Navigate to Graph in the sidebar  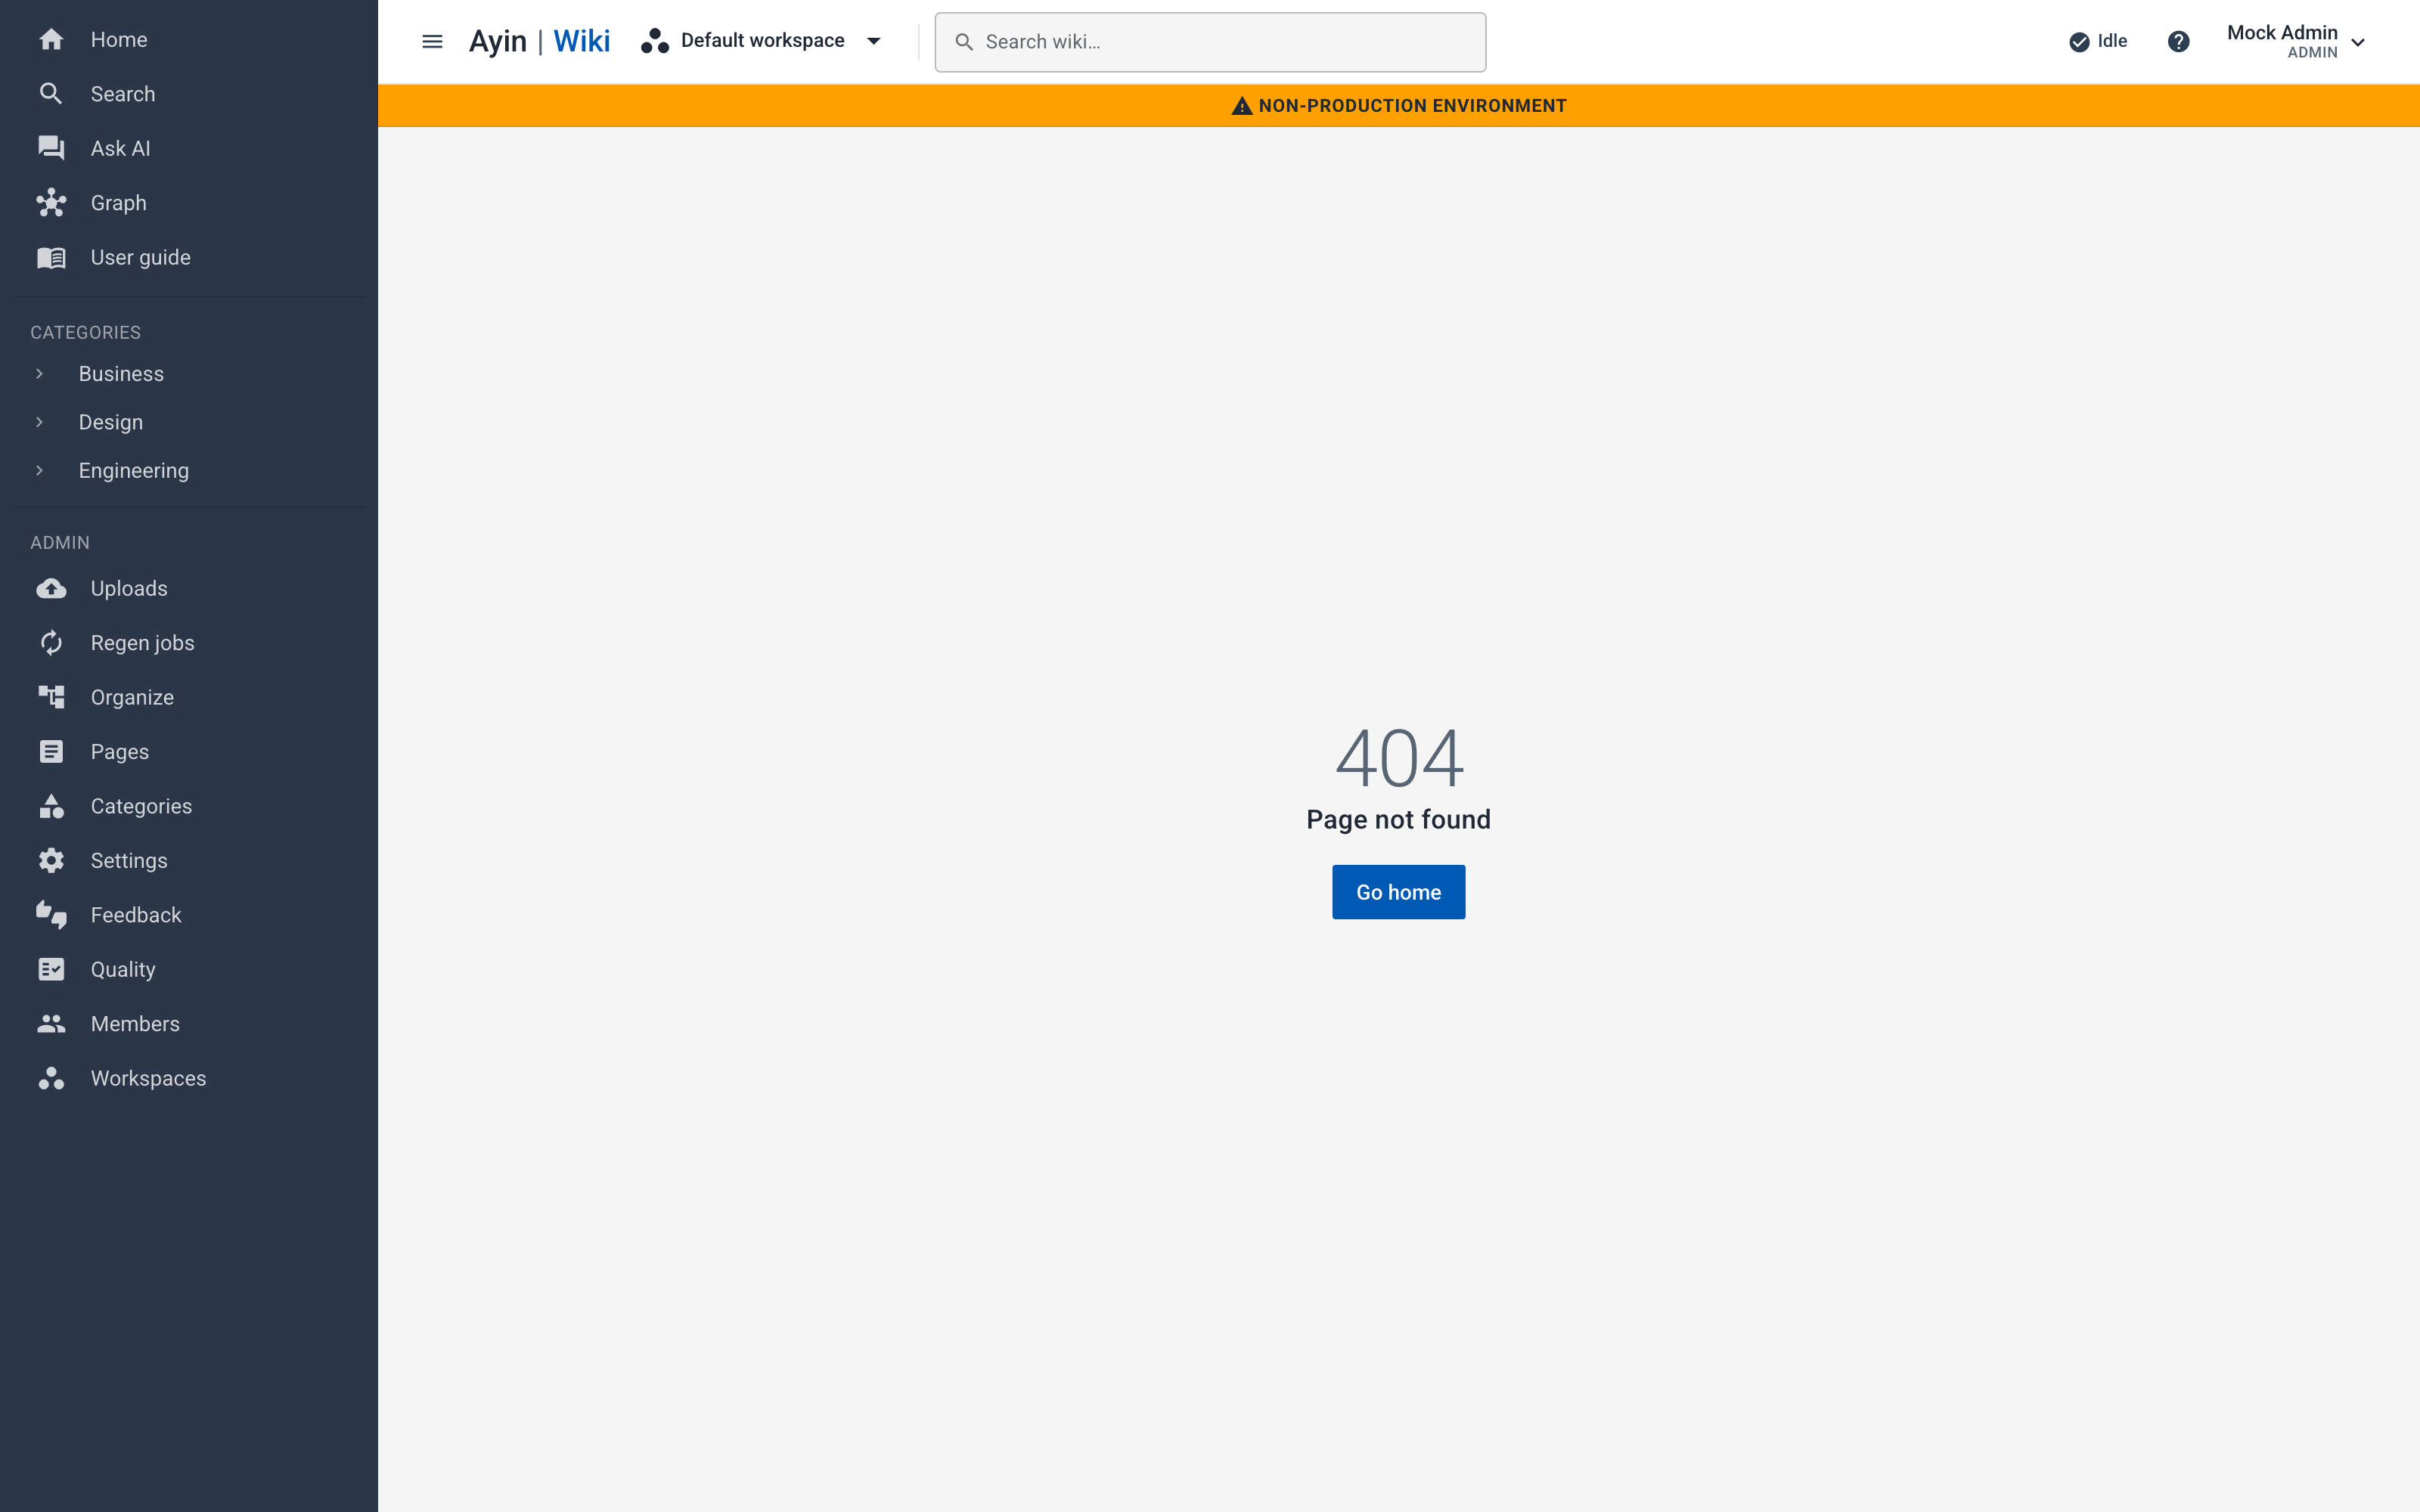(189, 203)
